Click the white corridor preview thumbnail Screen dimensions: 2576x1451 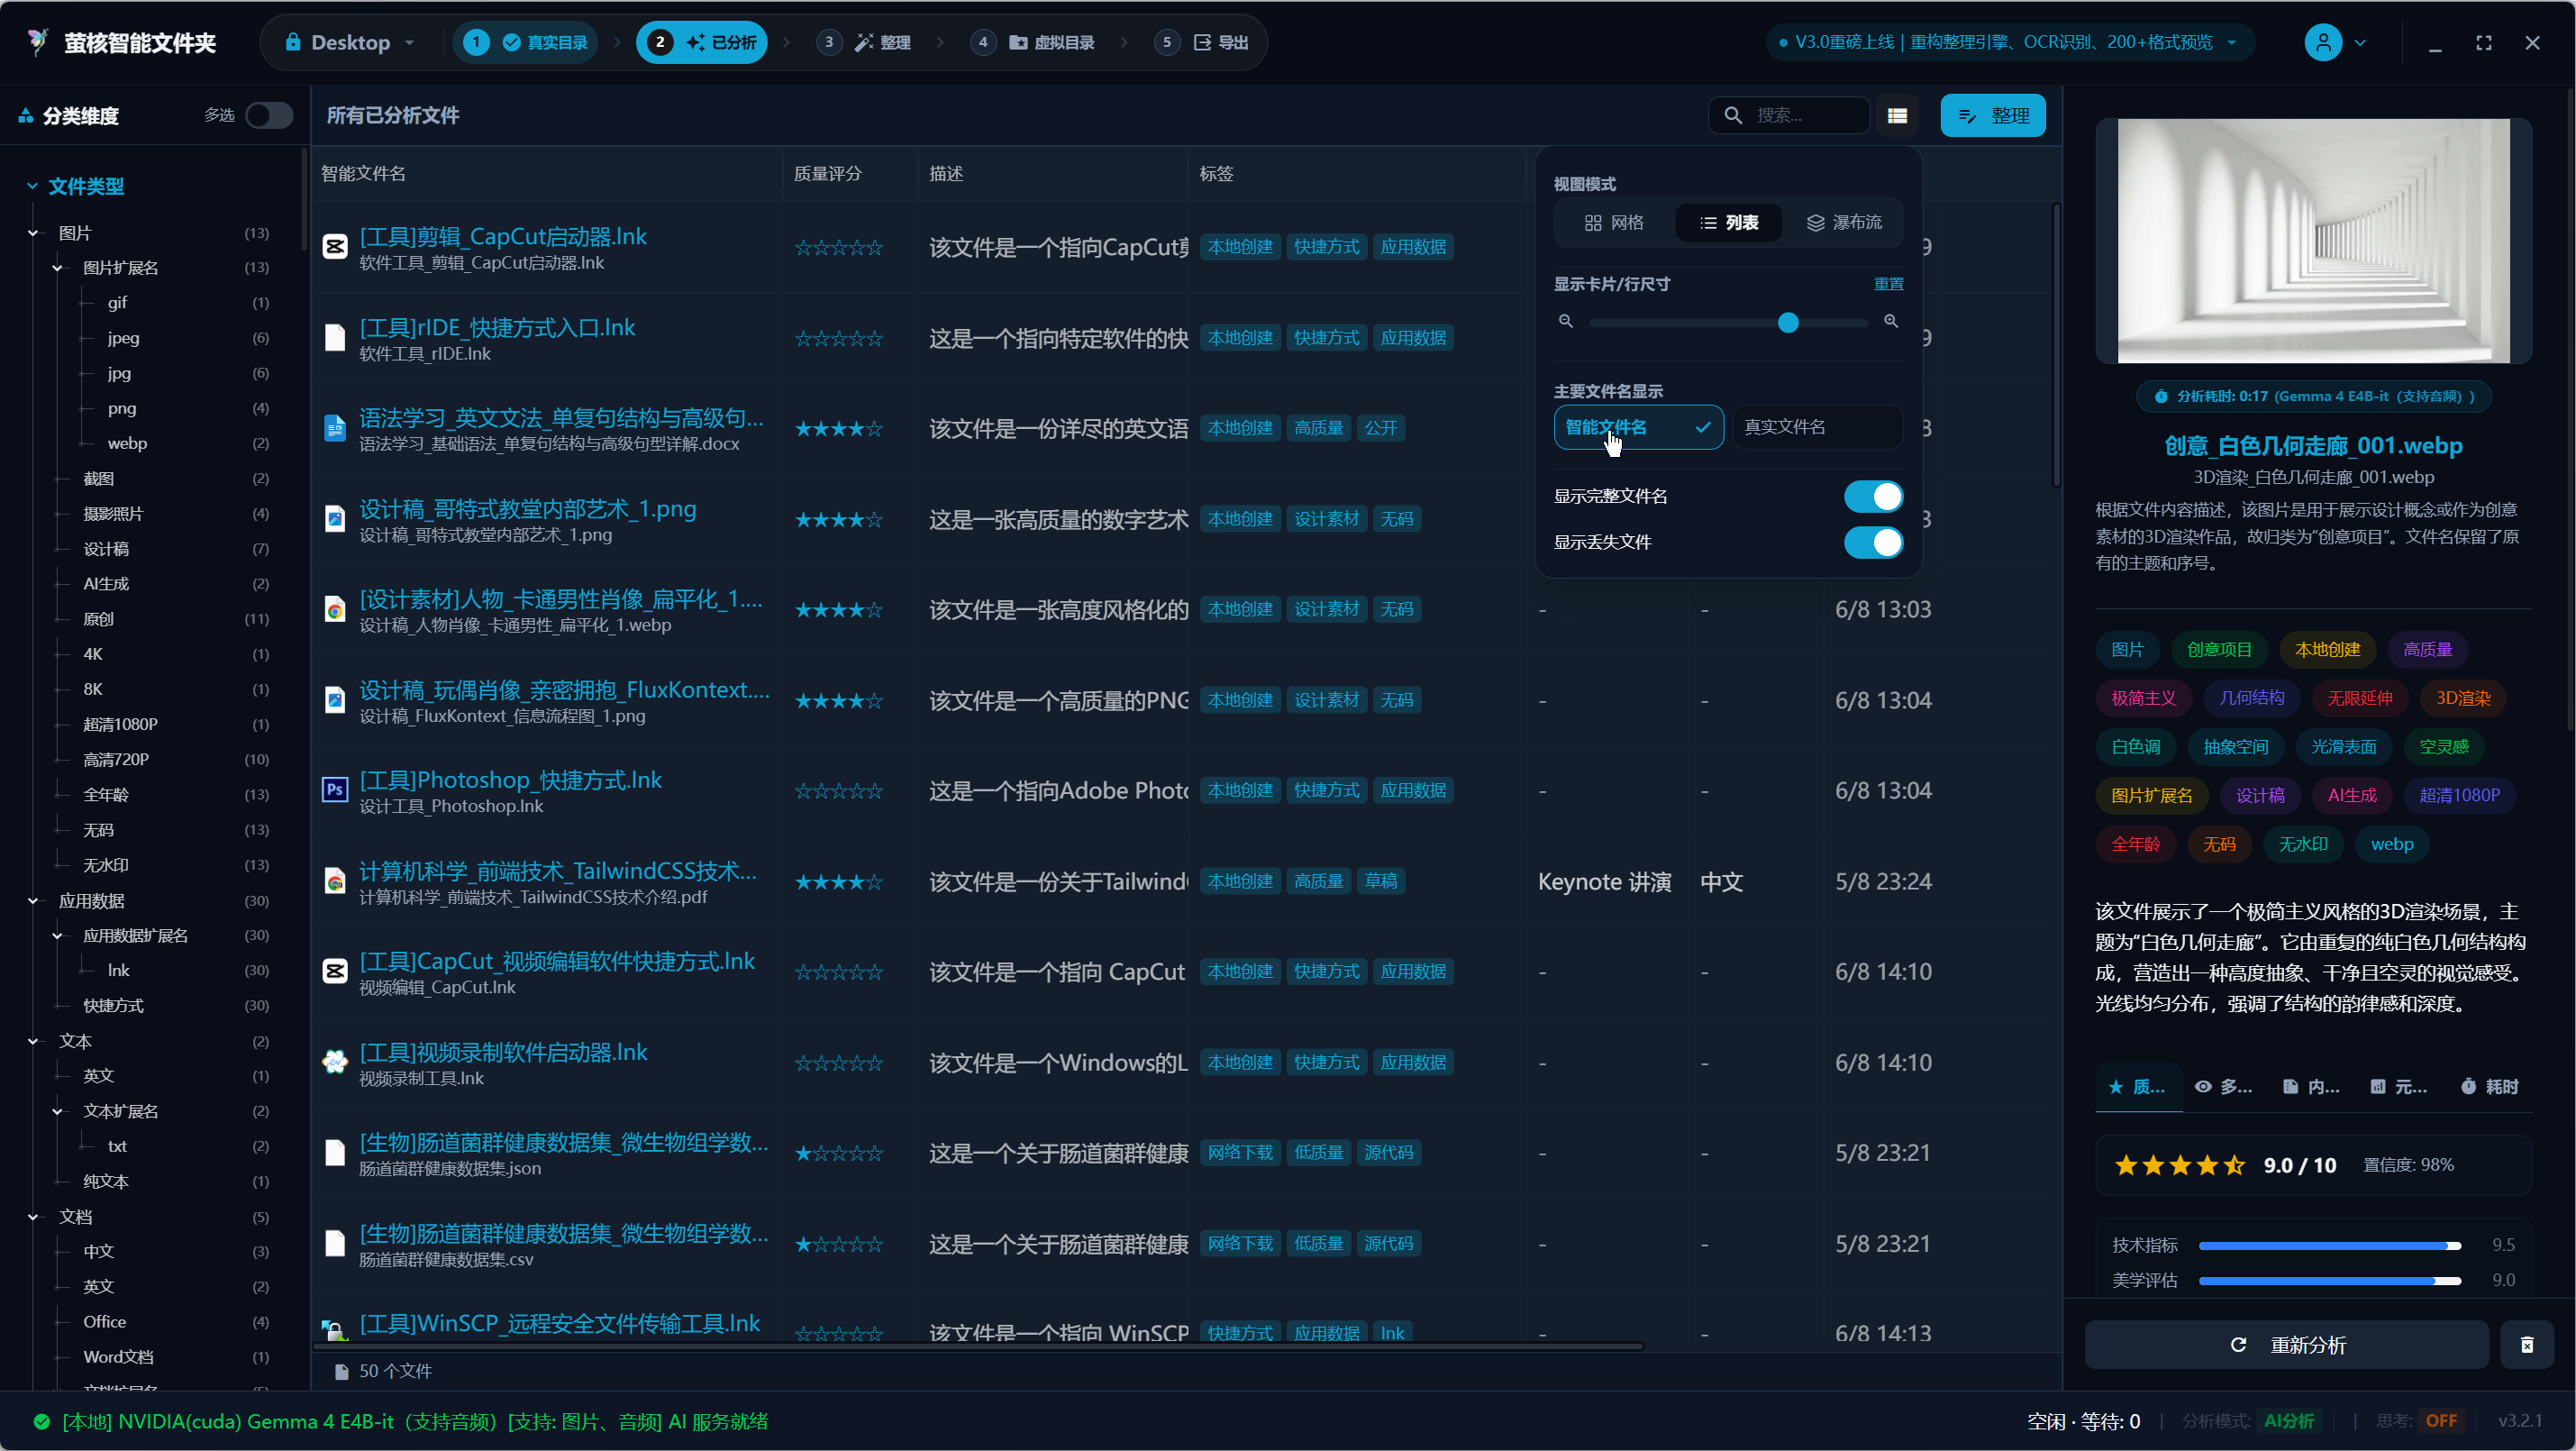click(2313, 241)
